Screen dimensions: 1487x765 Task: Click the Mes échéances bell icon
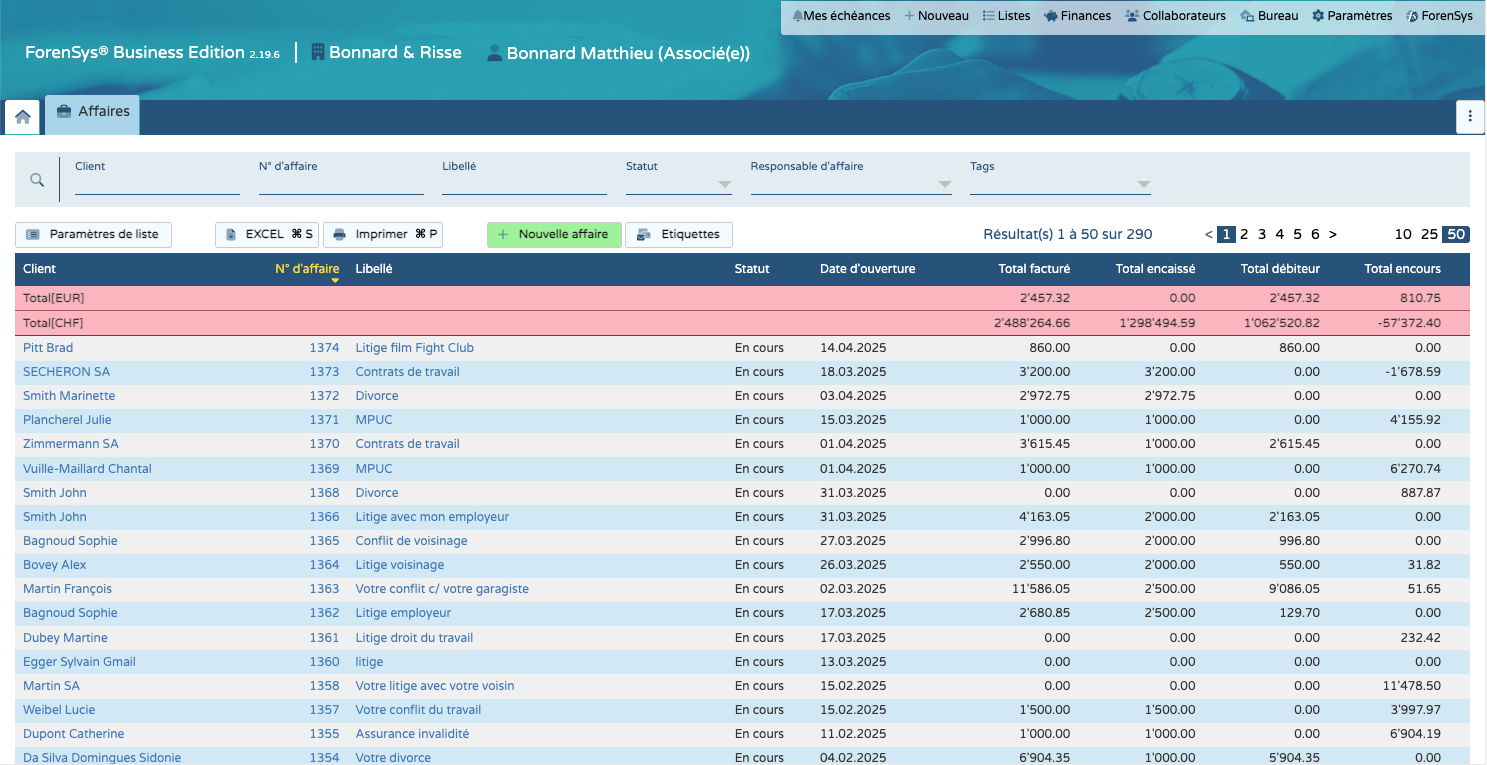(798, 16)
